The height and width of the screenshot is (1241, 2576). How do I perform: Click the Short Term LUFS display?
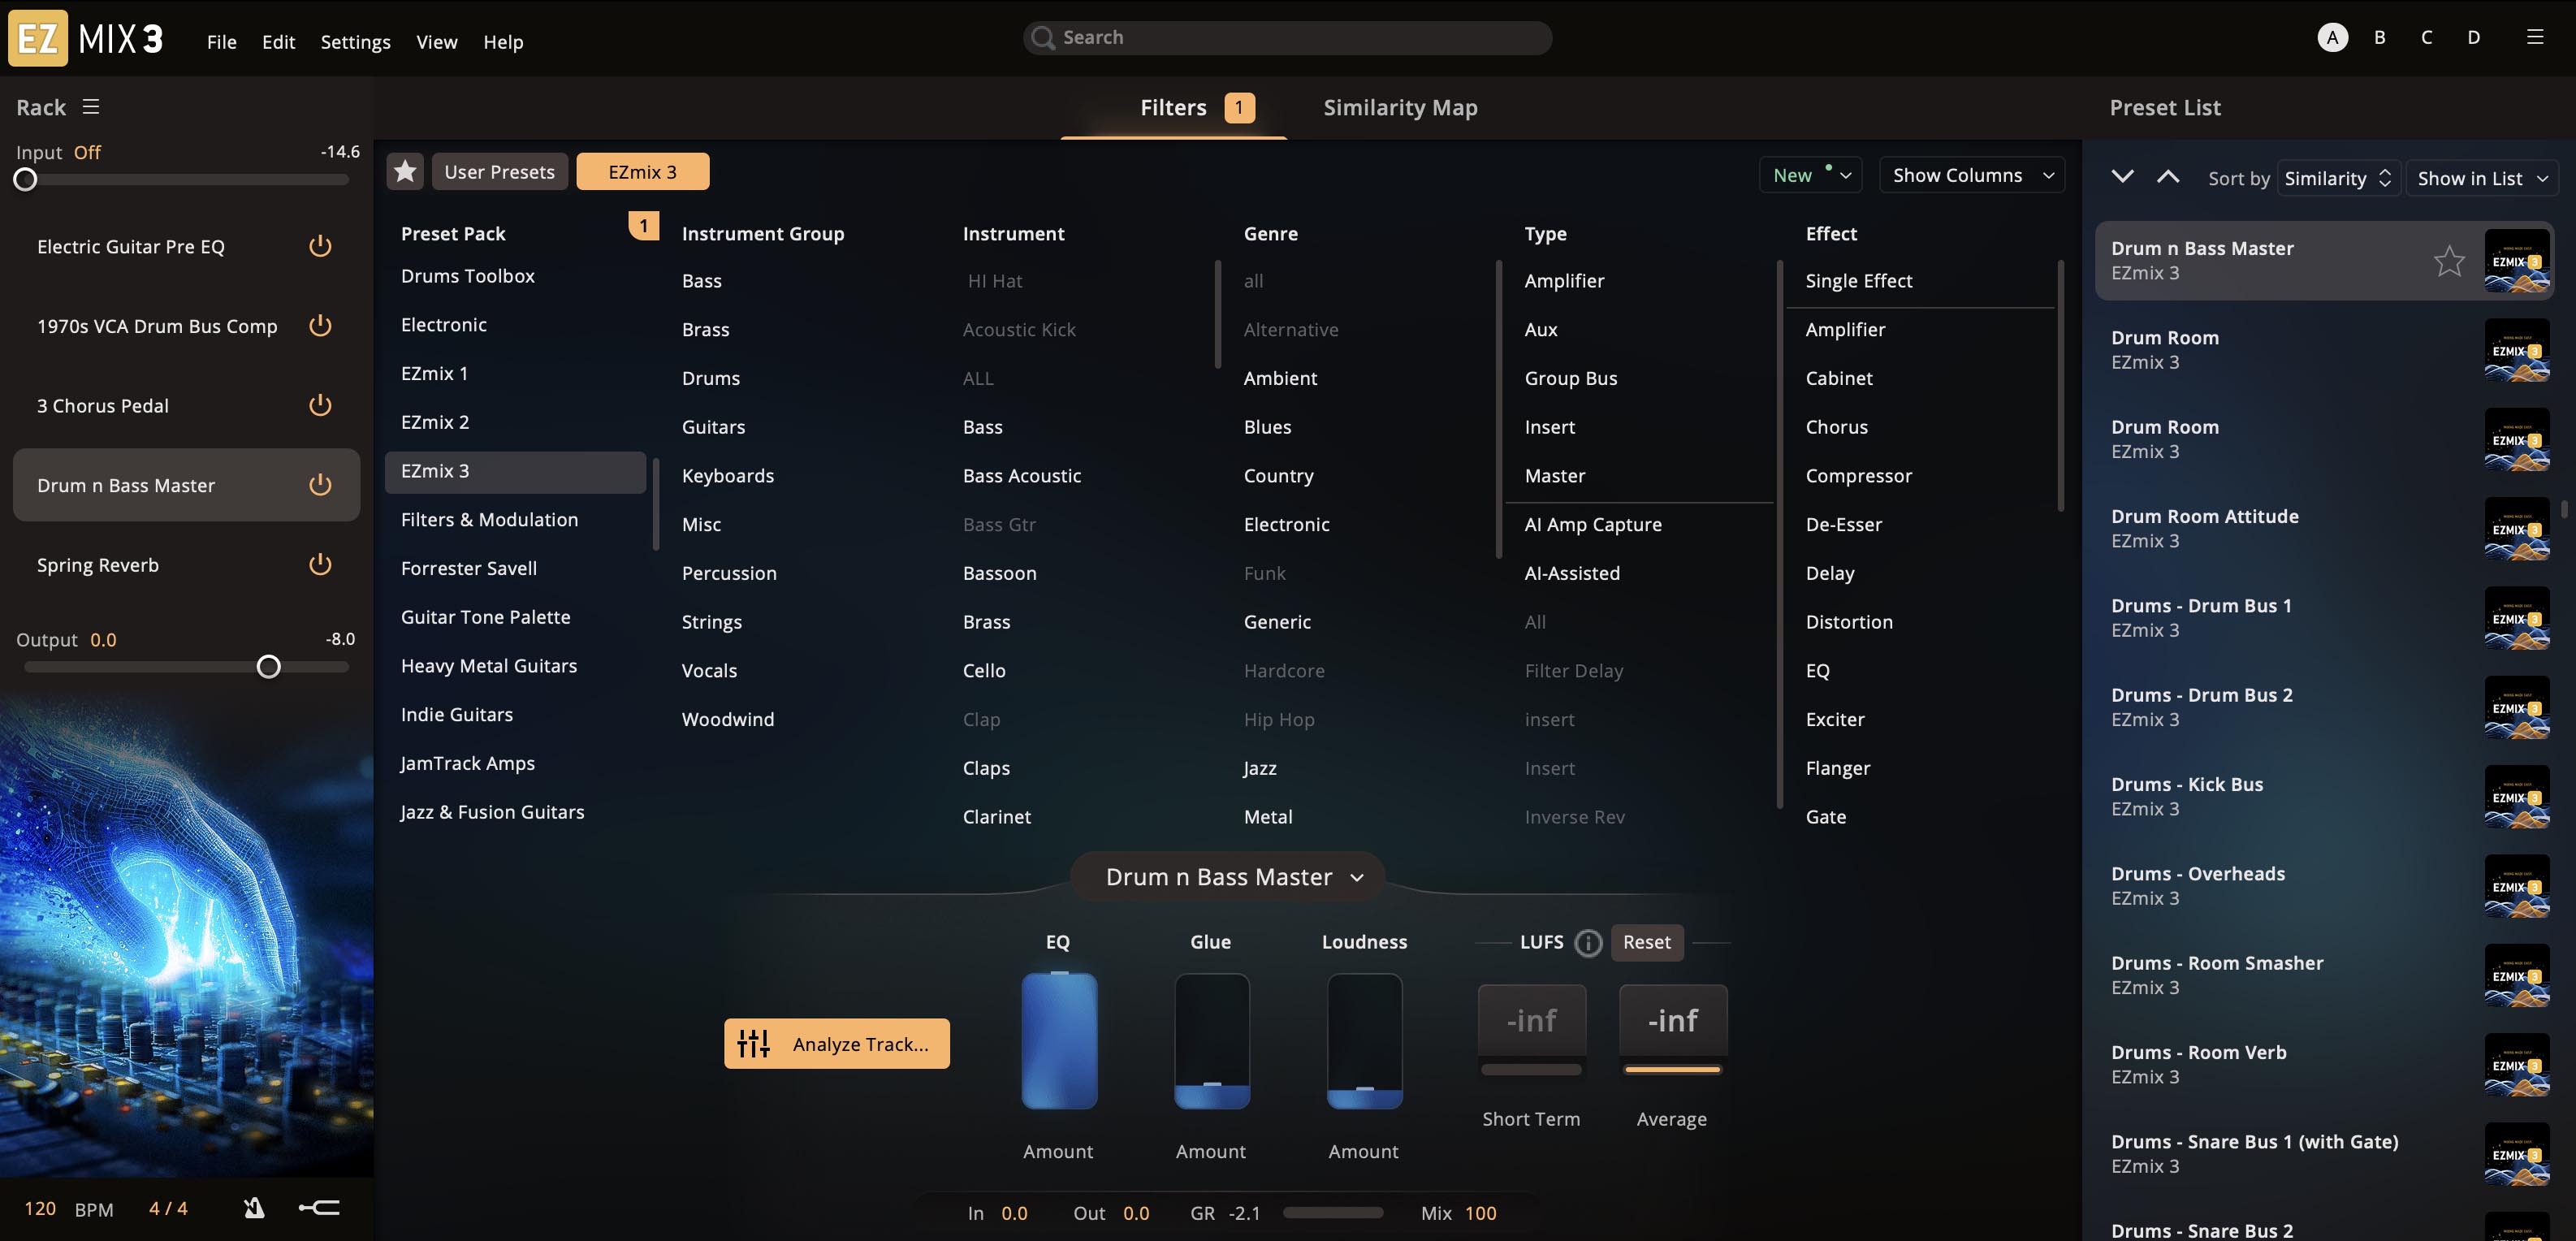click(x=1532, y=1021)
